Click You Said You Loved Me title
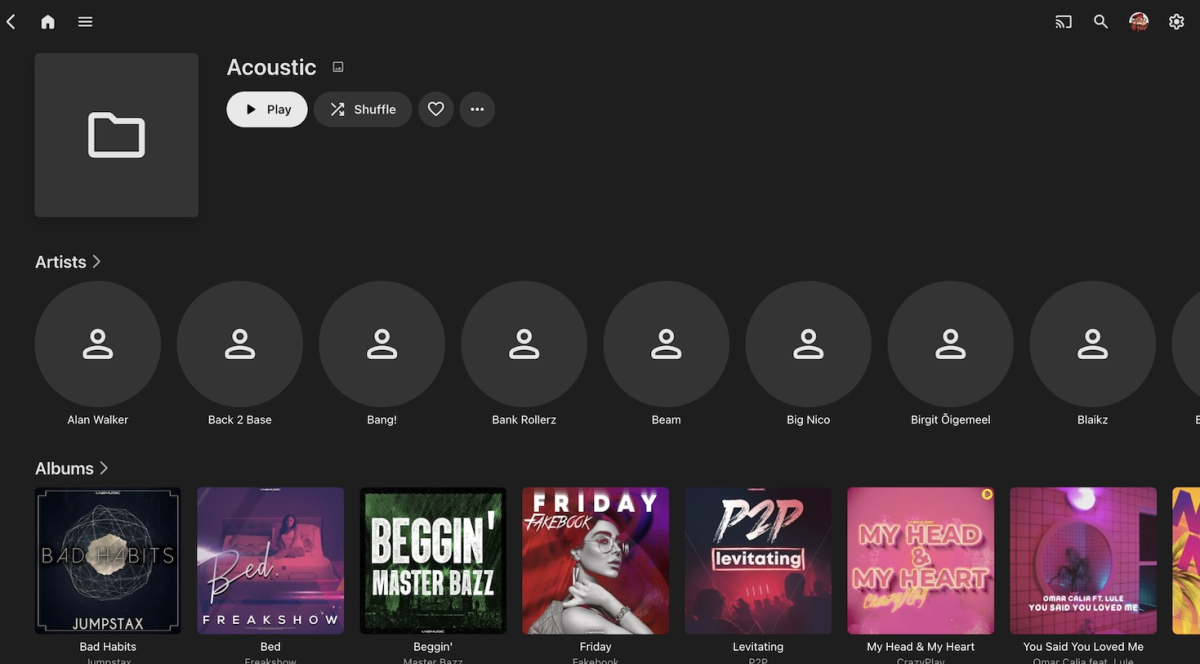 click(x=1083, y=647)
